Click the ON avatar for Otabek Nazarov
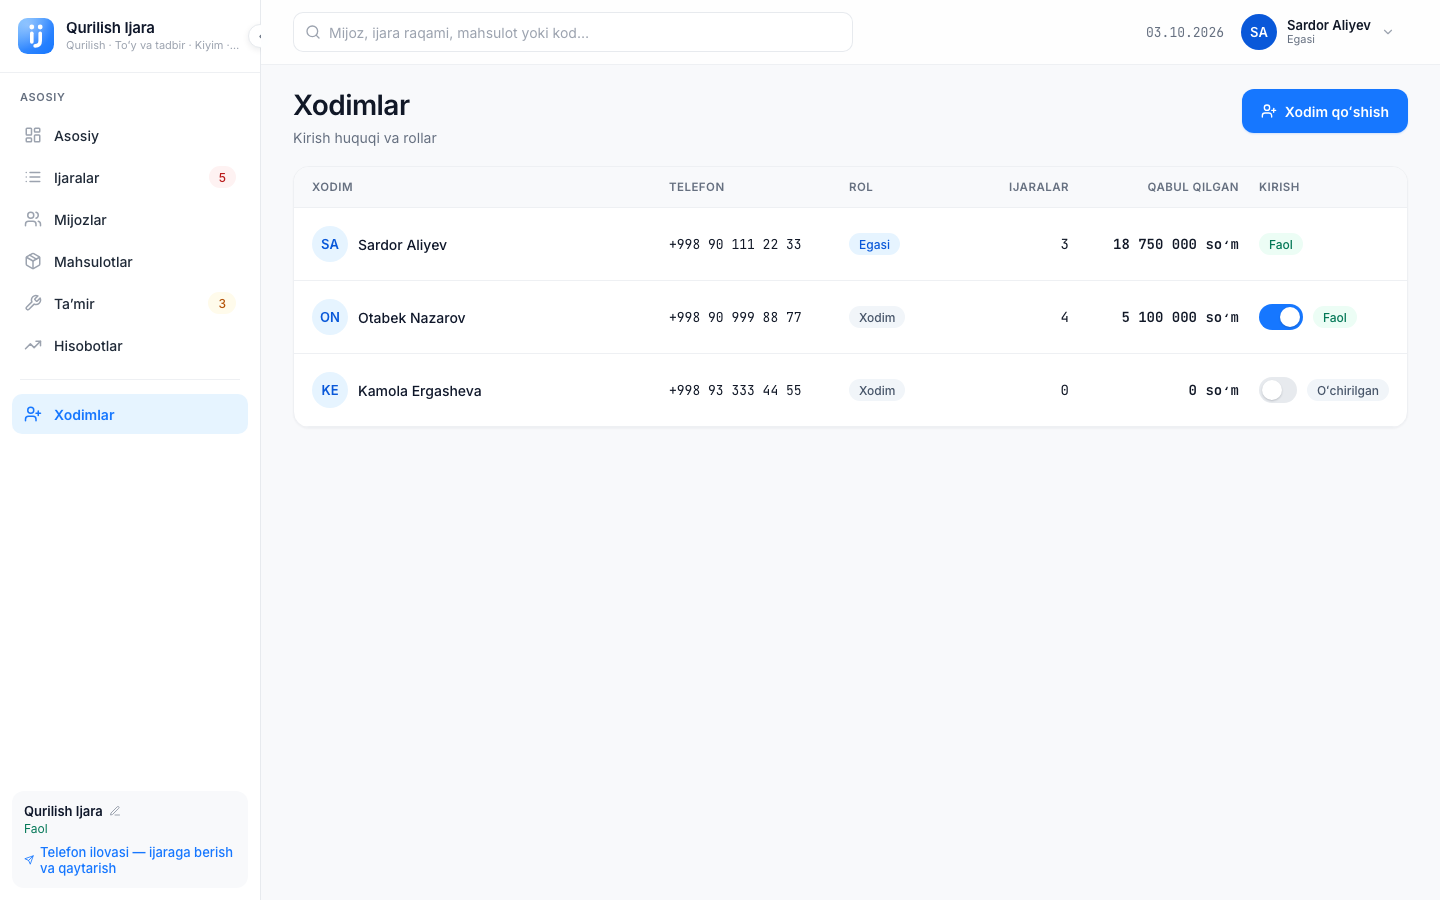This screenshot has height=900, width=1440. click(330, 317)
